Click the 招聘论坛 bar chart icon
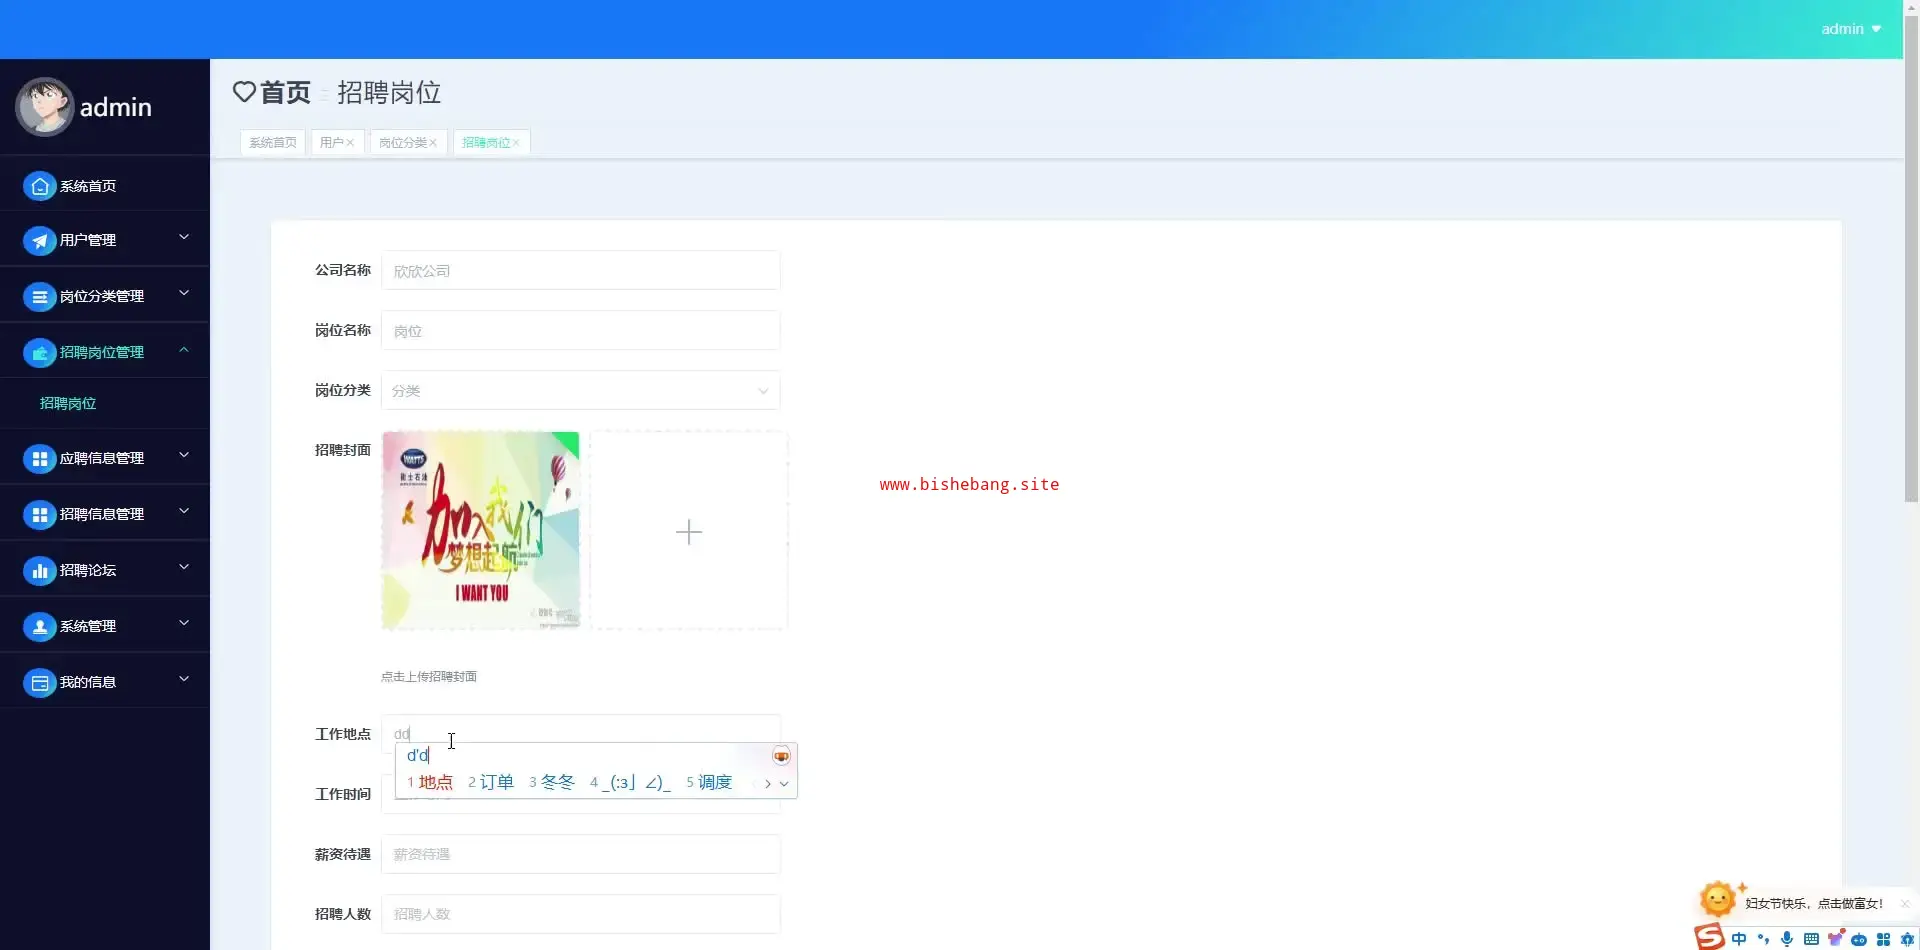 [39, 570]
